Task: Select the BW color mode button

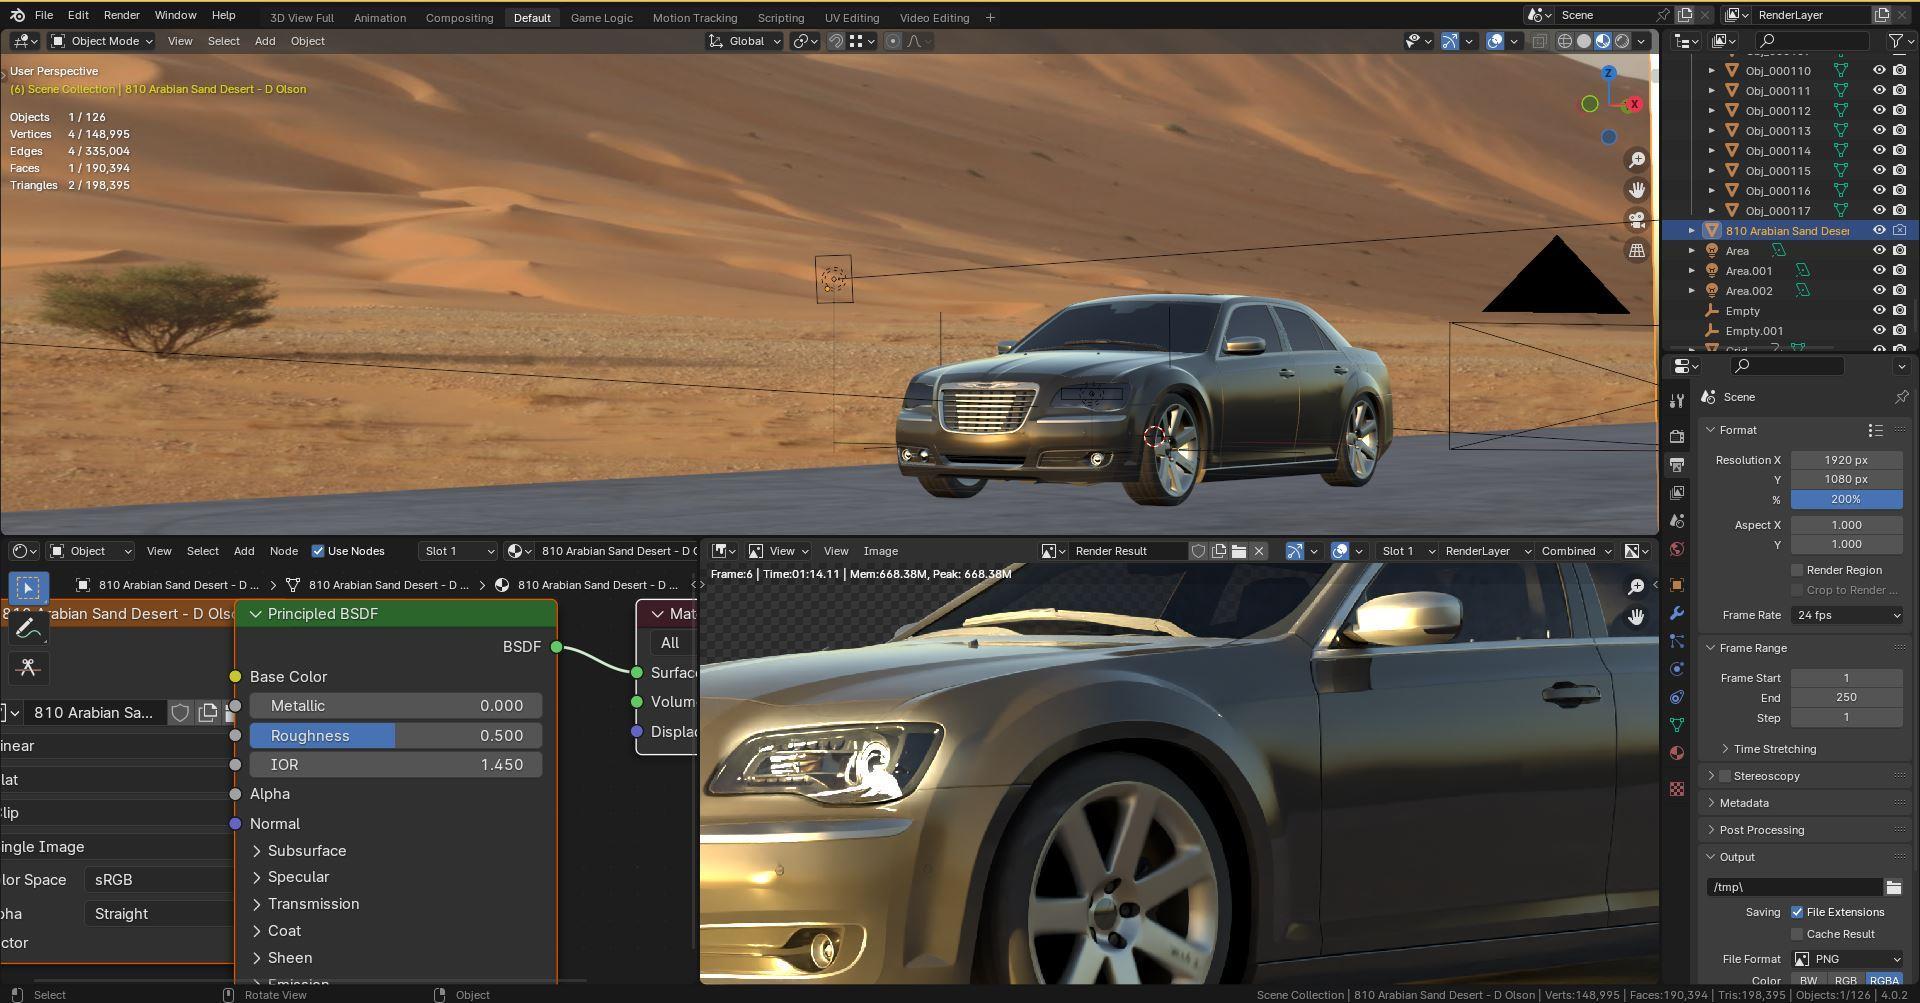Action: [1808, 981]
